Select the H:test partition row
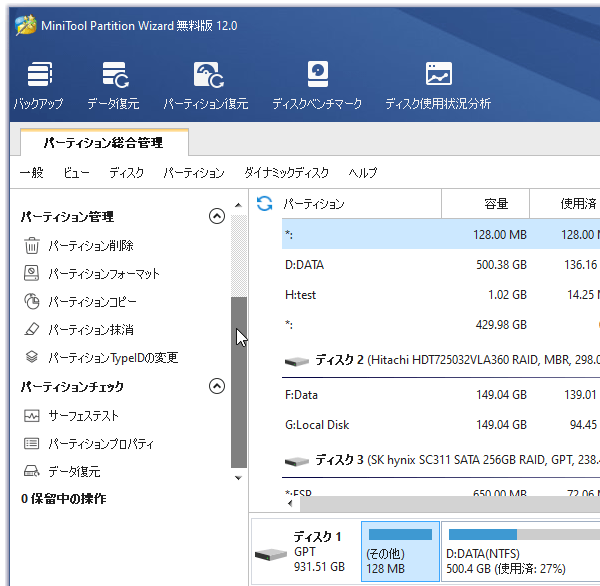Screen dimensions: 600x586 441,295
